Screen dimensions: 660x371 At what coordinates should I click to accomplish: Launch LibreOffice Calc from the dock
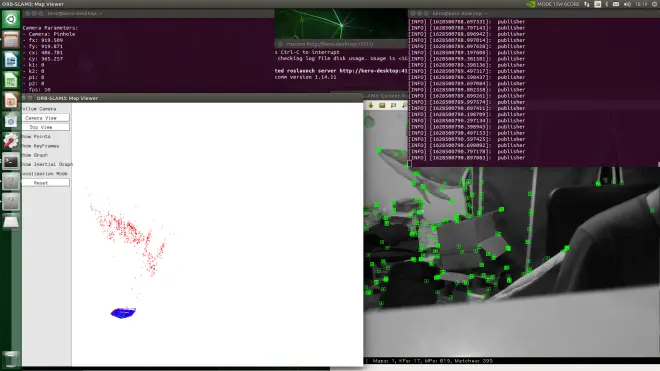point(11,80)
